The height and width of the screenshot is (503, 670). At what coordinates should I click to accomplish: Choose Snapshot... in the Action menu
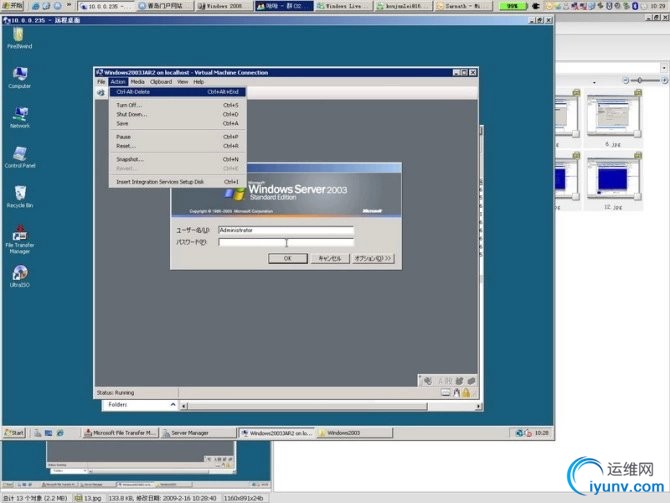tap(177, 159)
